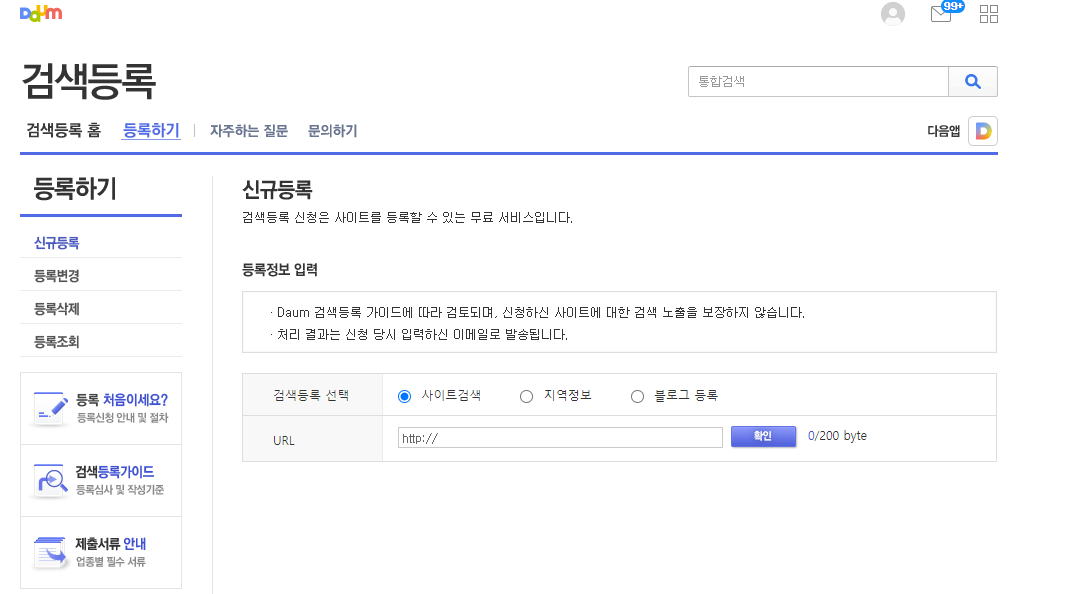Click the 등록신청 안내 및 절차 subtitle

pos(122,418)
